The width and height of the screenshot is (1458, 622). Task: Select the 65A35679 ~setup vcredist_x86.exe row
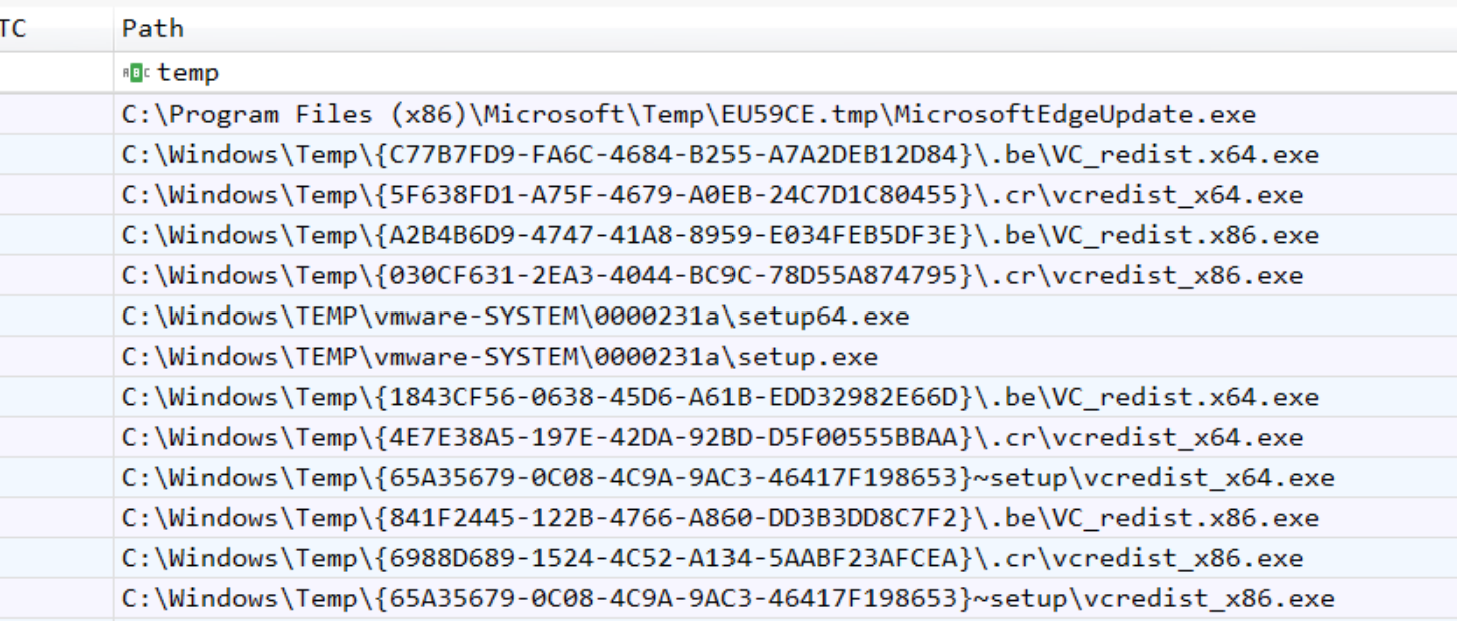[786, 599]
